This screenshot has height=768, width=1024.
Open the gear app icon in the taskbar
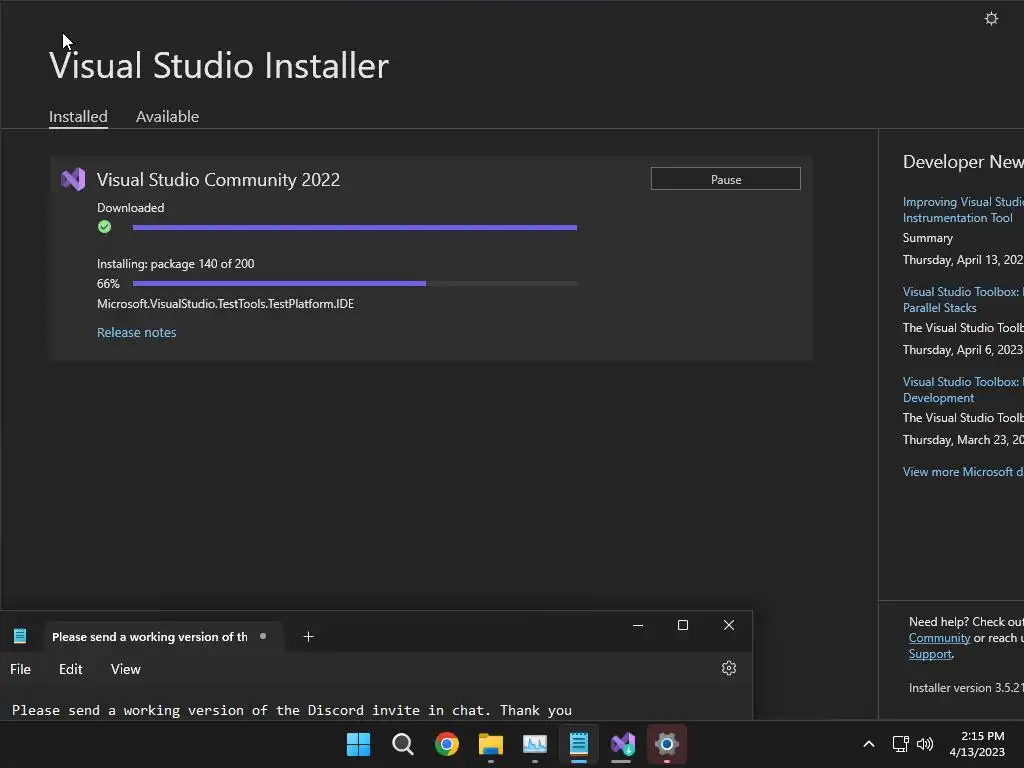coord(667,744)
